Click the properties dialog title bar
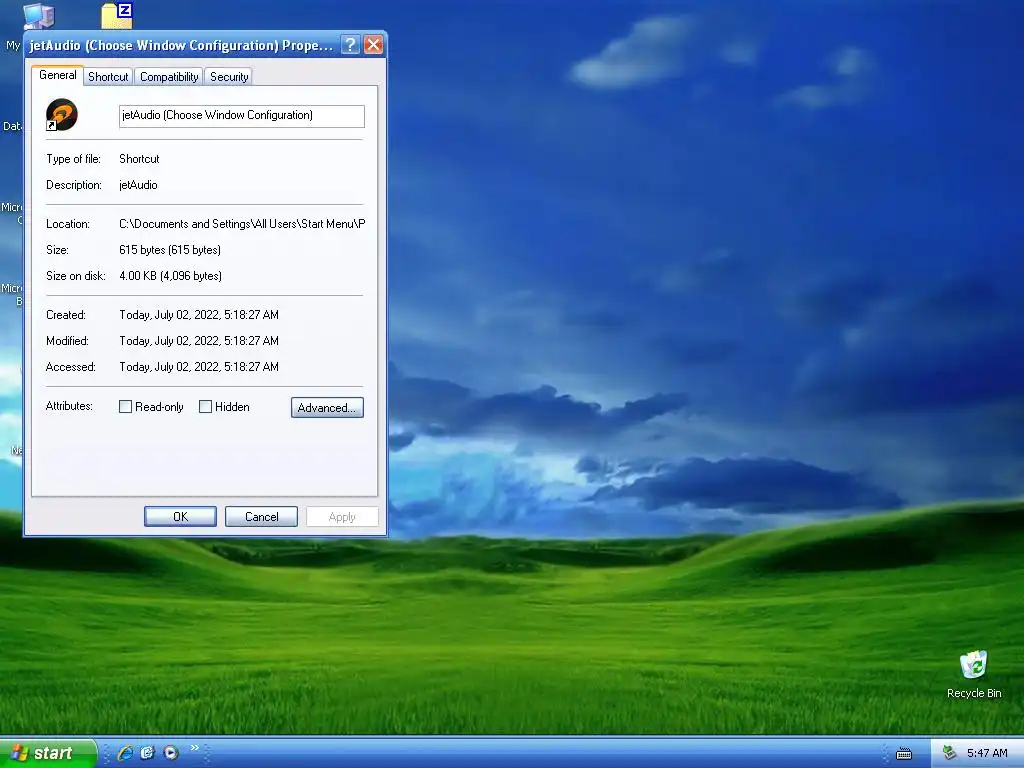1024x768 pixels. pyautogui.click(x=182, y=45)
